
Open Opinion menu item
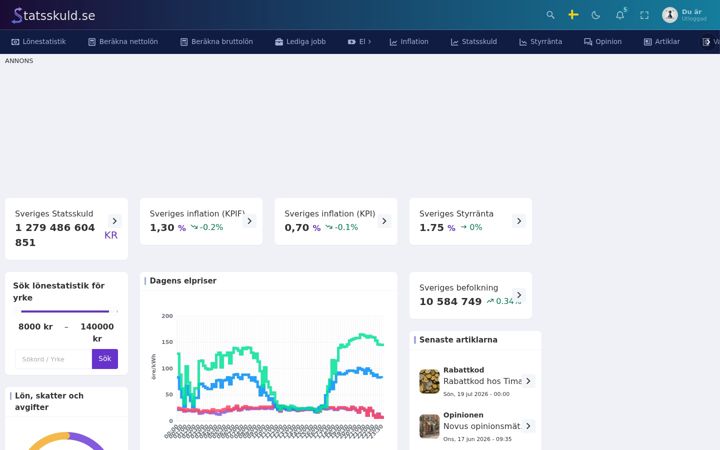pyautogui.click(x=603, y=42)
